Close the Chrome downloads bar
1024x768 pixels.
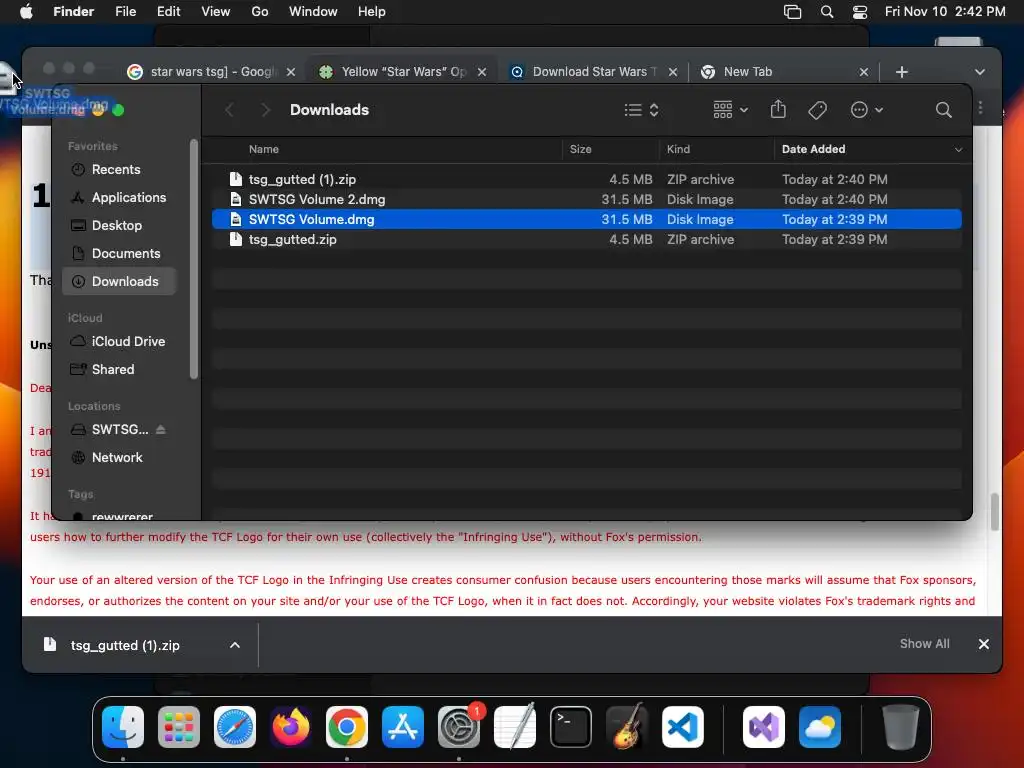coord(984,644)
